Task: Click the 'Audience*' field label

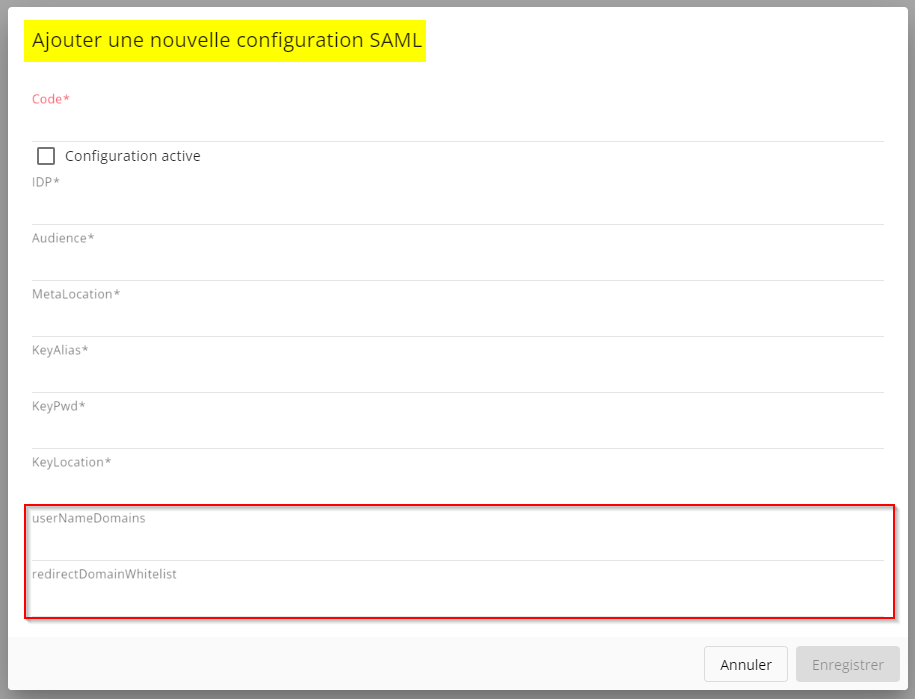Action: coord(63,238)
